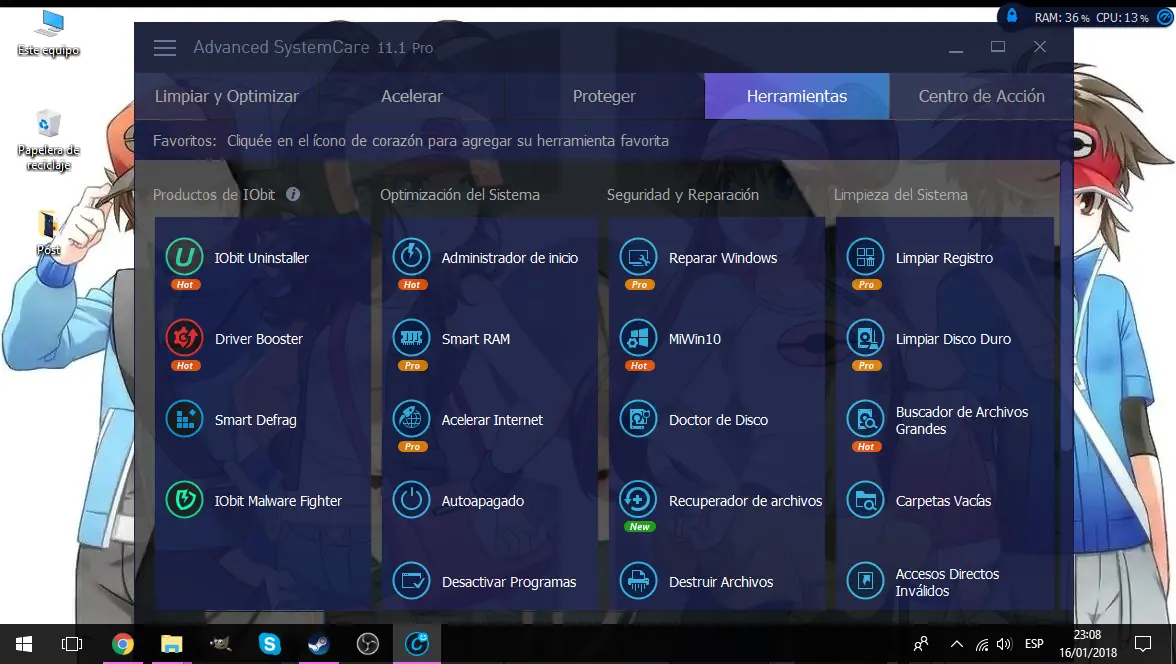This screenshot has height=664, width=1176.
Task: Open the Centro de Acción tab
Action: pos(981,96)
